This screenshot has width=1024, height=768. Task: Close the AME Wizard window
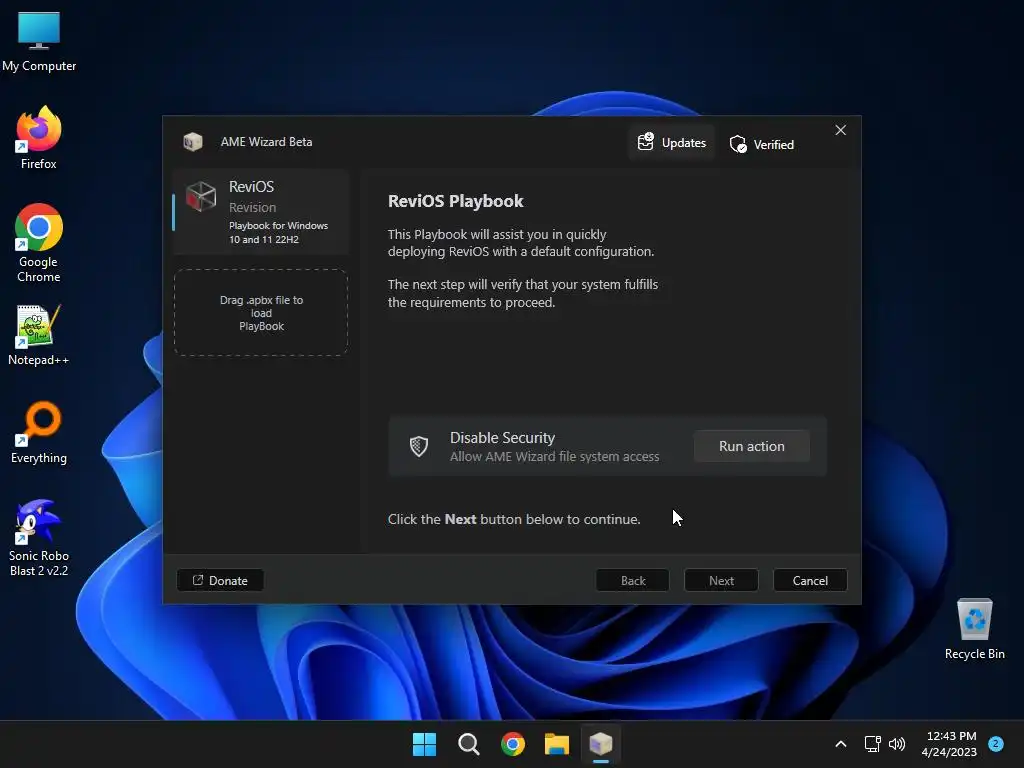(x=840, y=130)
